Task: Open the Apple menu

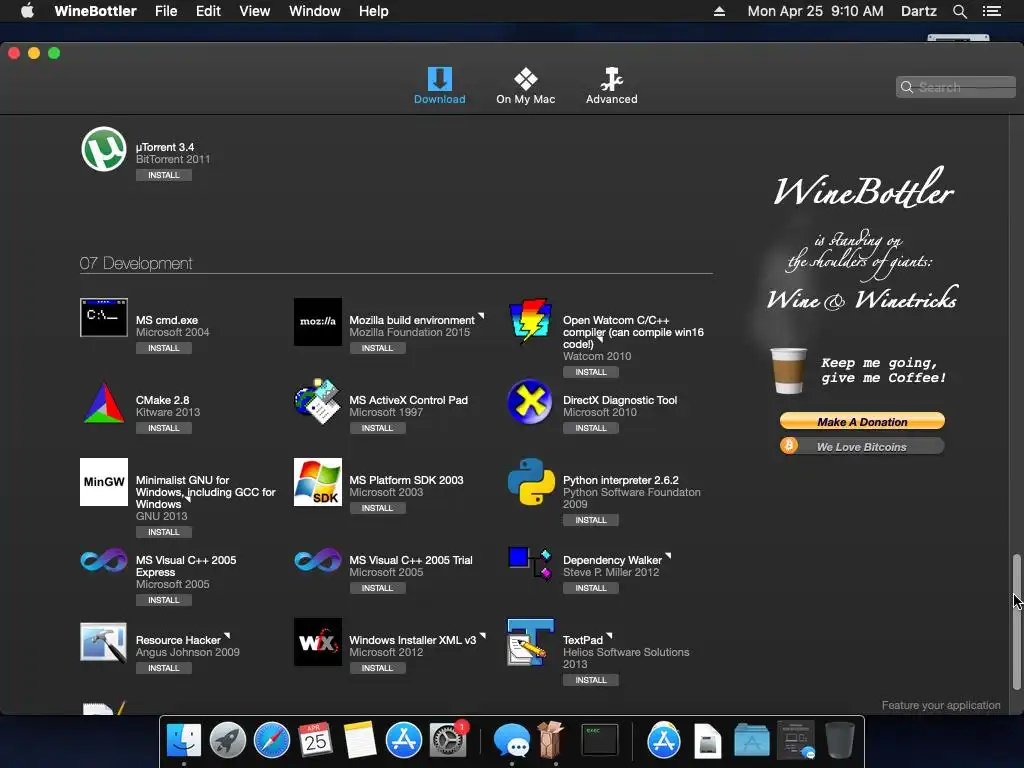Action: (27, 11)
